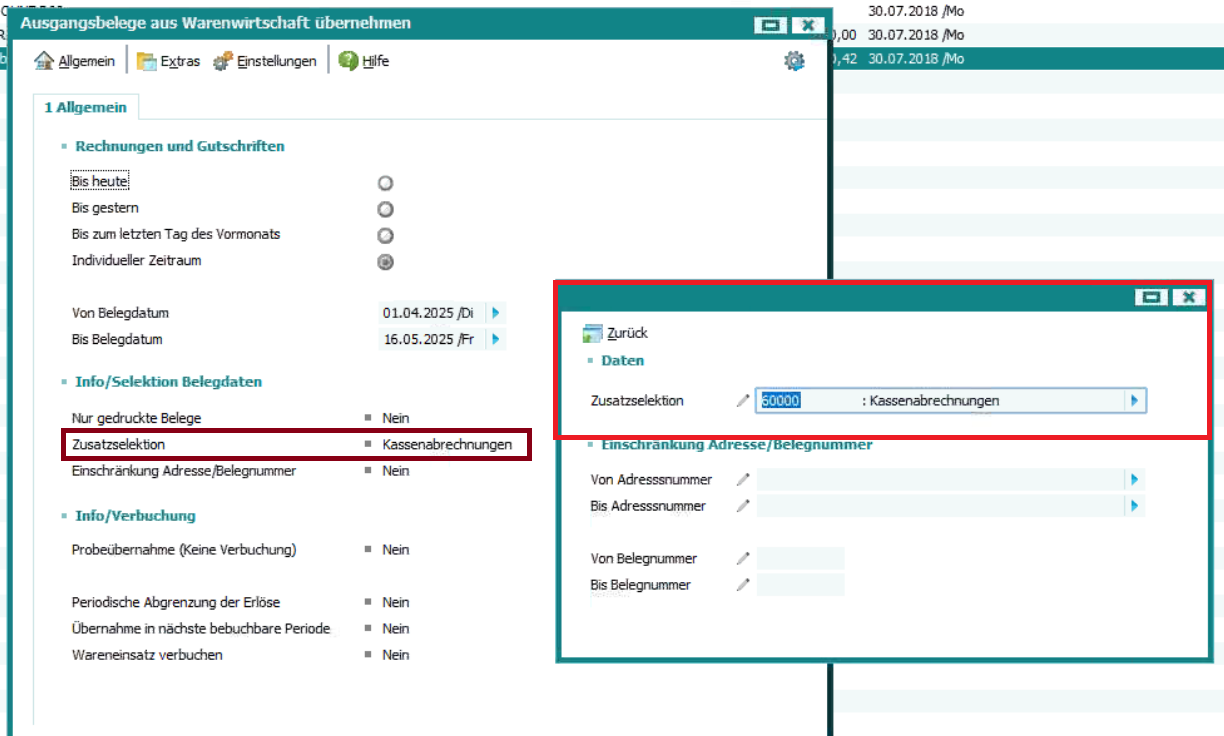
Task: Click the pencil icon beside Bis Adressnummer
Action: 742,506
